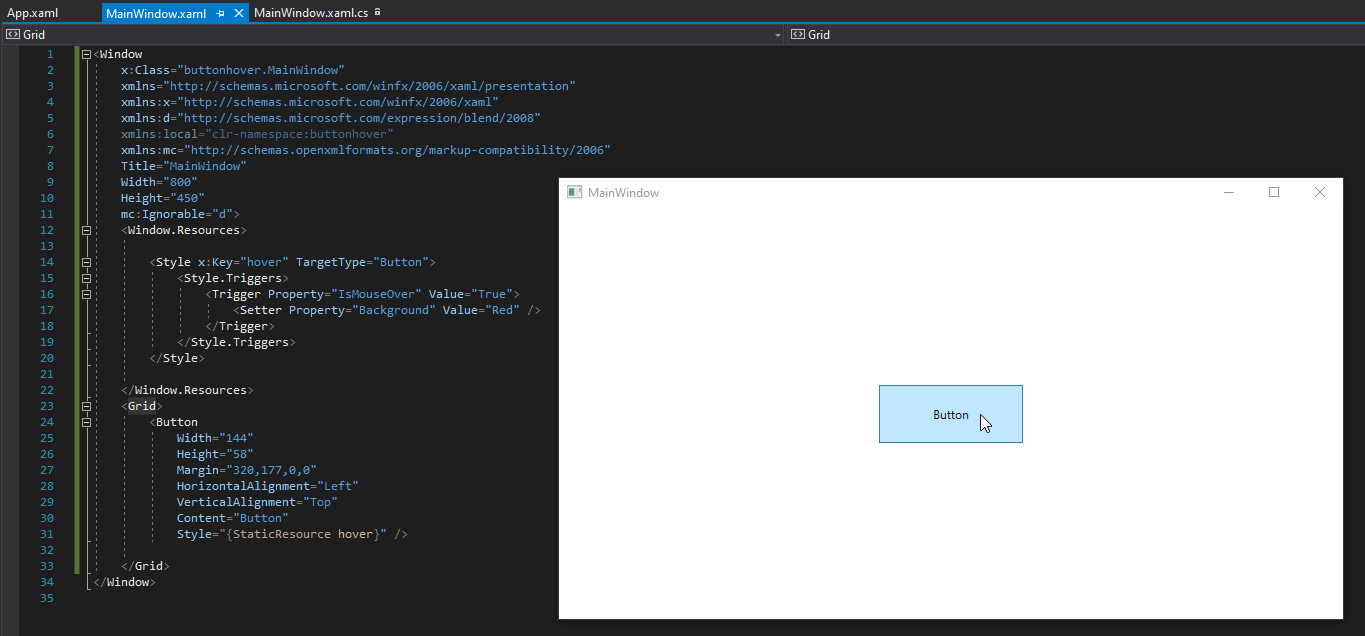Open the MainWindow.xaml.cs code file tab
This screenshot has height=636, width=1365.
click(x=310, y=13)
